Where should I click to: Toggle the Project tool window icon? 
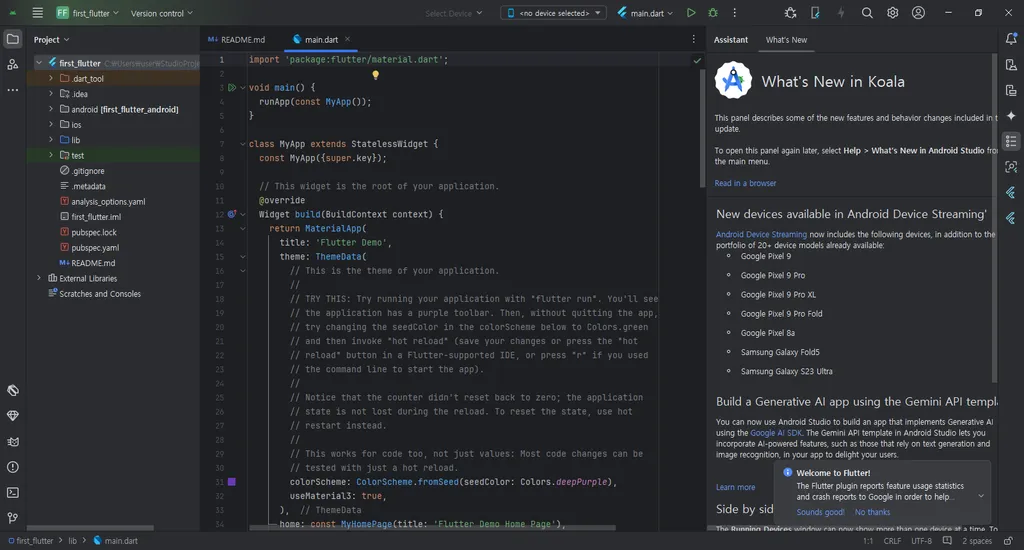click(x=12, y=39)
